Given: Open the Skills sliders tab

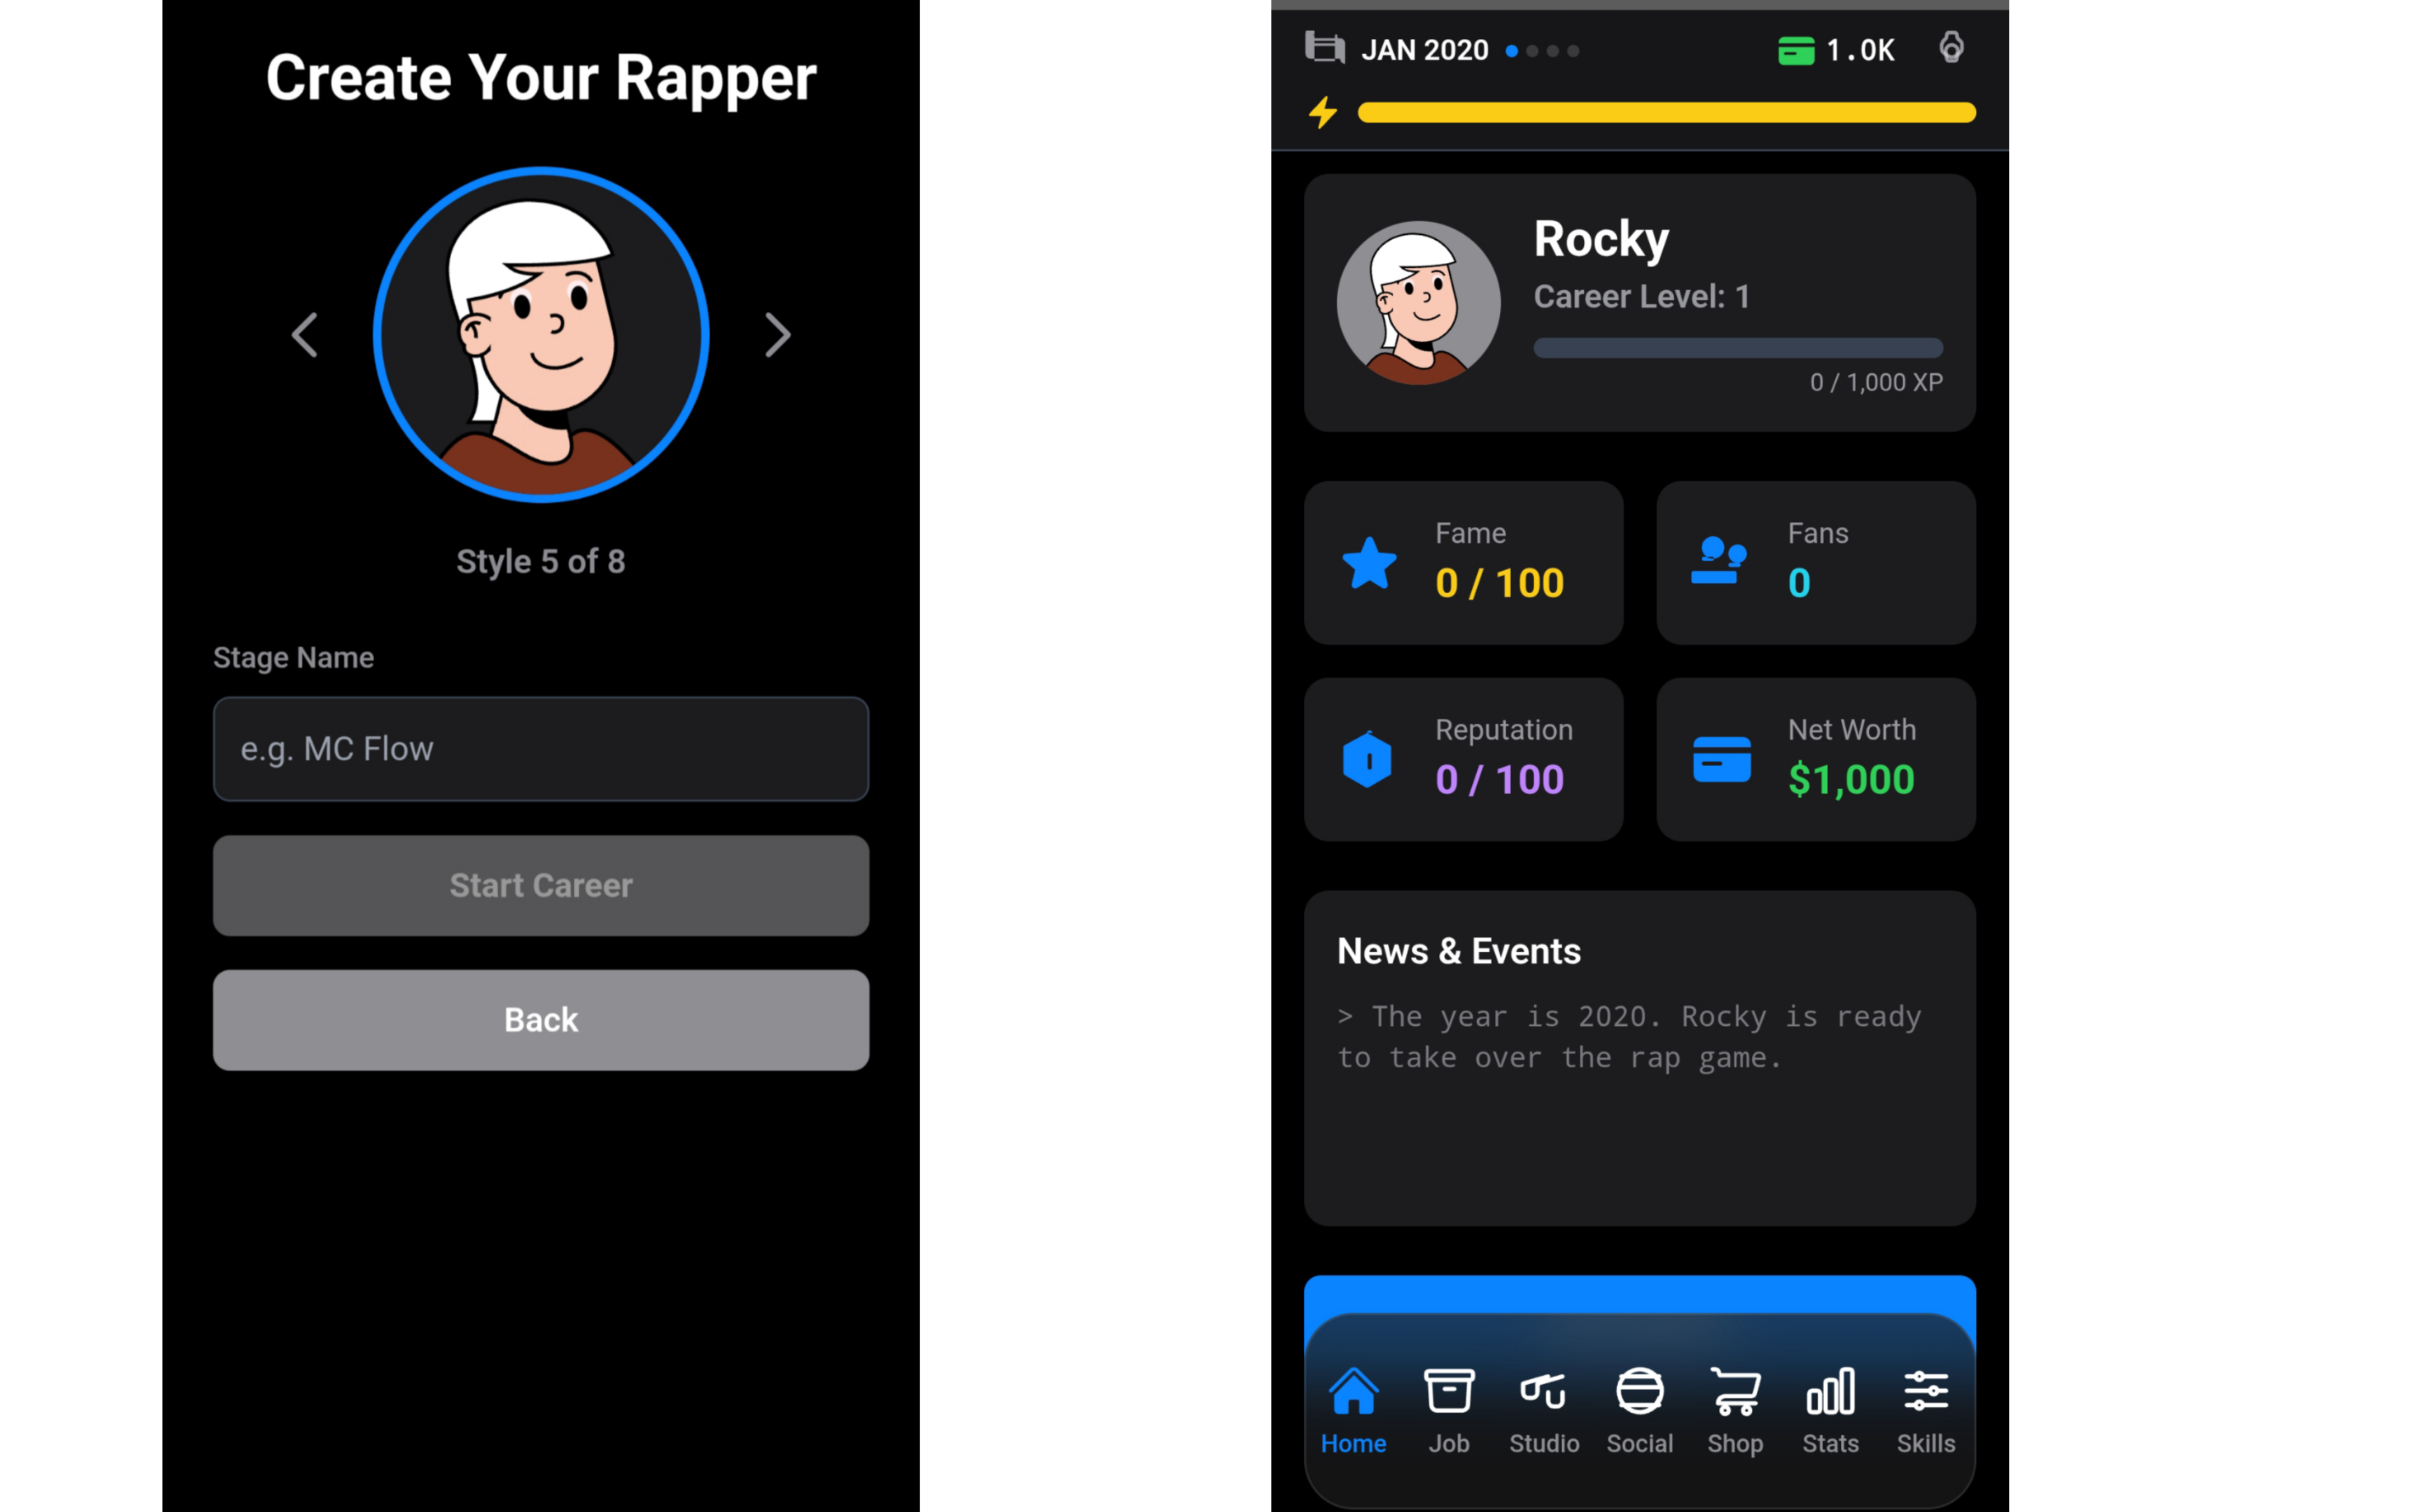Looking at the screenshot, I should [x=1925, y=1410].
